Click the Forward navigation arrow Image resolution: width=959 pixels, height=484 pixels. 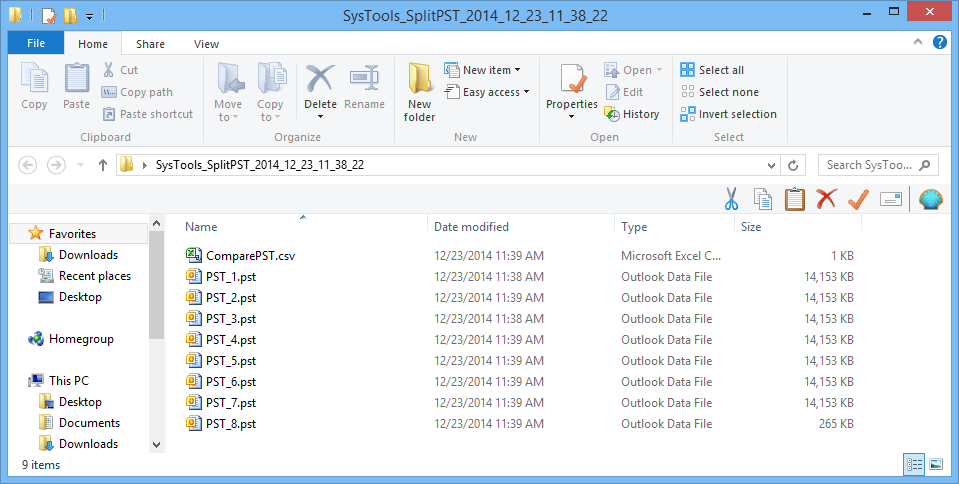click(x=56, y=165)
